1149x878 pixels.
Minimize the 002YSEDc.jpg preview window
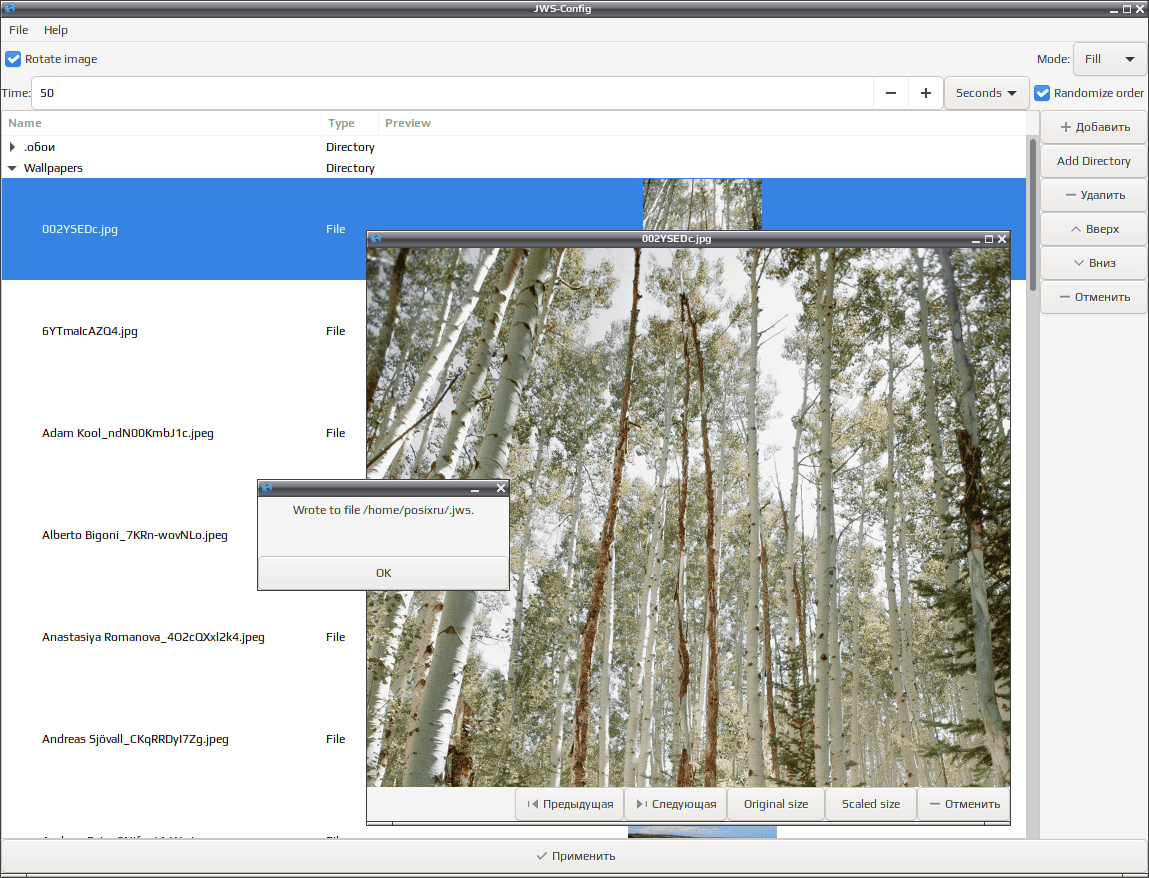coord(976,239)
